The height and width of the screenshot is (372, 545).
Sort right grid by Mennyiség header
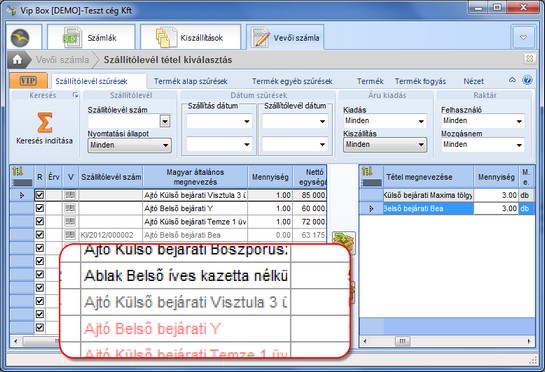tap(496, 177)
